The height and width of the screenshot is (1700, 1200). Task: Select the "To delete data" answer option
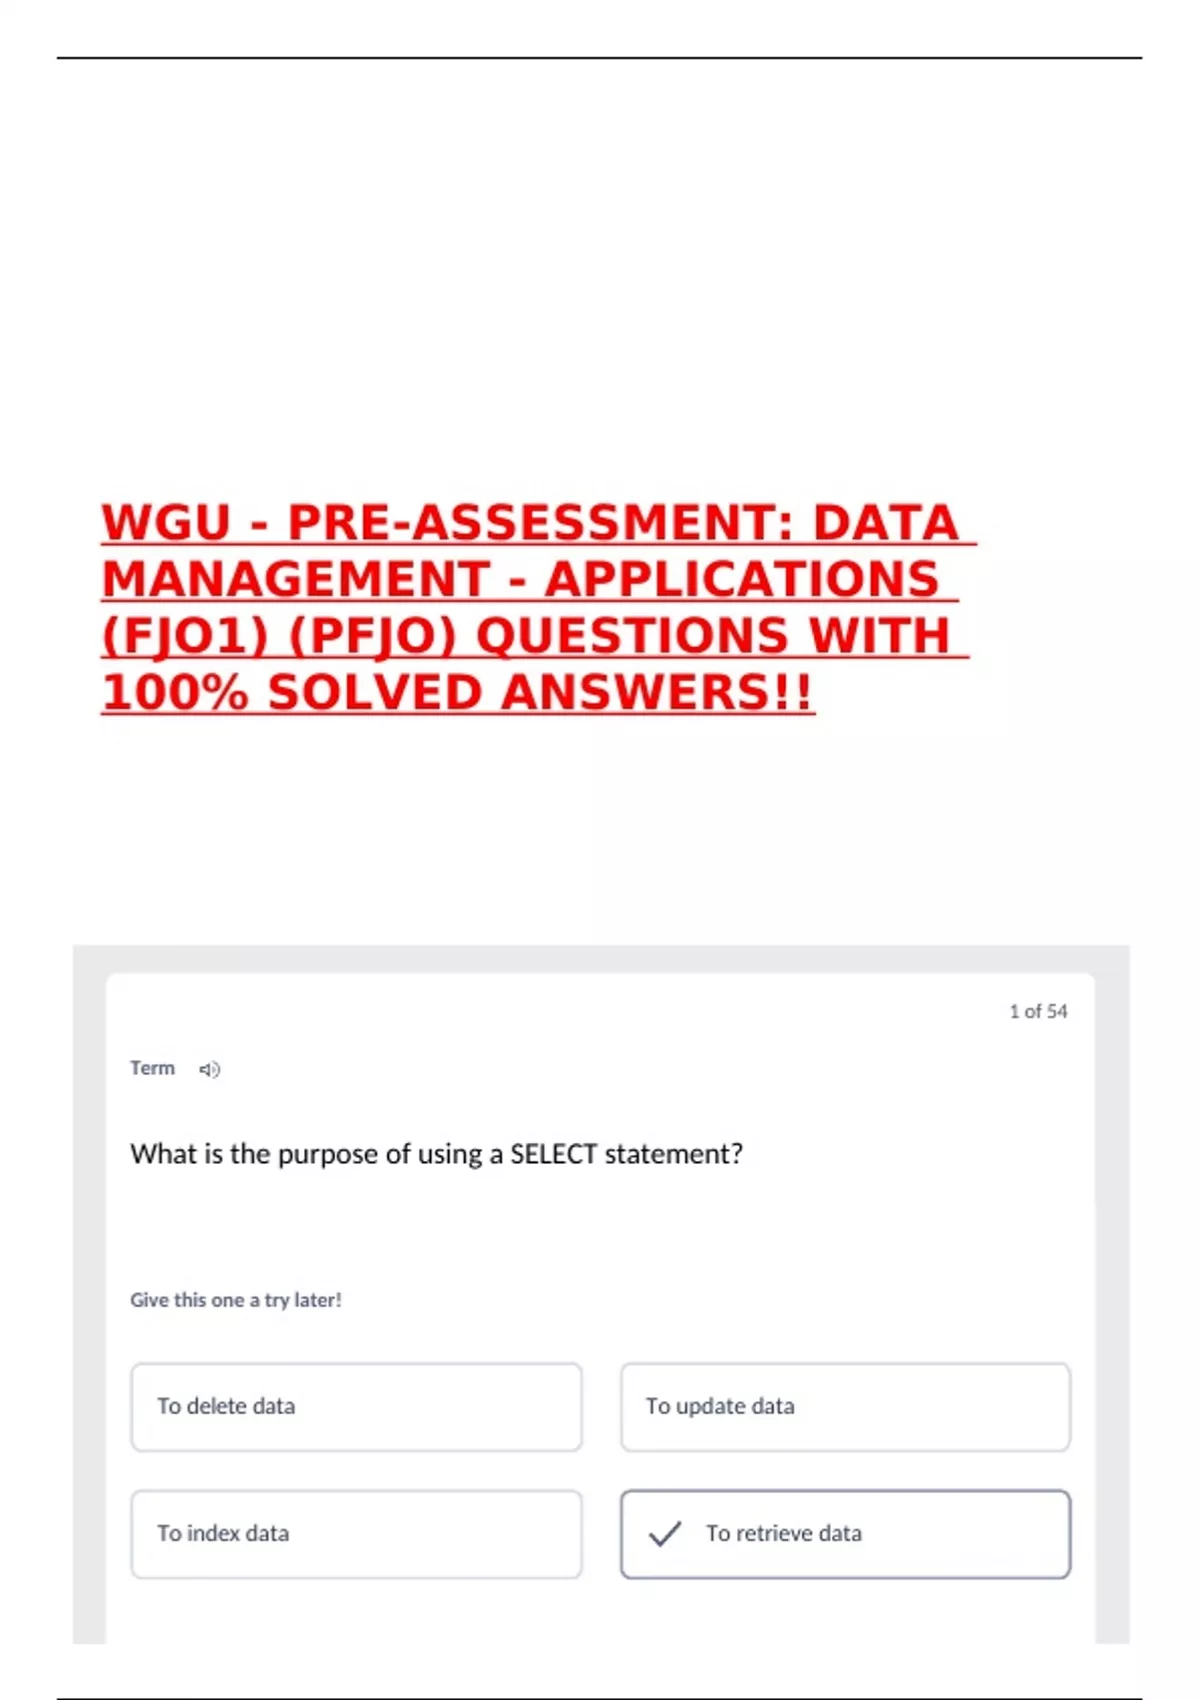click(x=356, y=1406)
